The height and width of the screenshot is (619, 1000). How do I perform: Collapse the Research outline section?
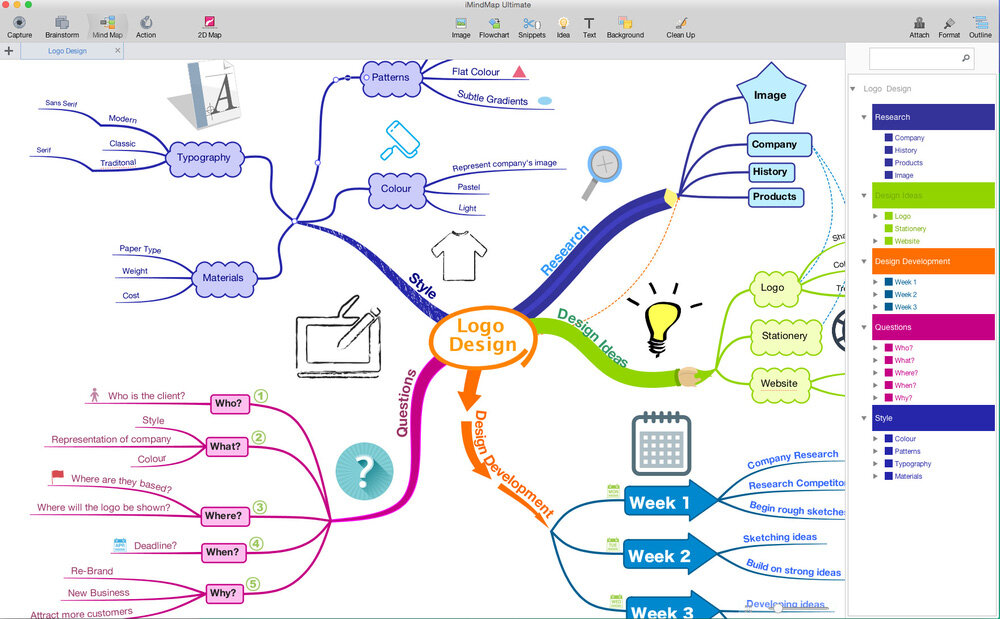click(864, 117)
